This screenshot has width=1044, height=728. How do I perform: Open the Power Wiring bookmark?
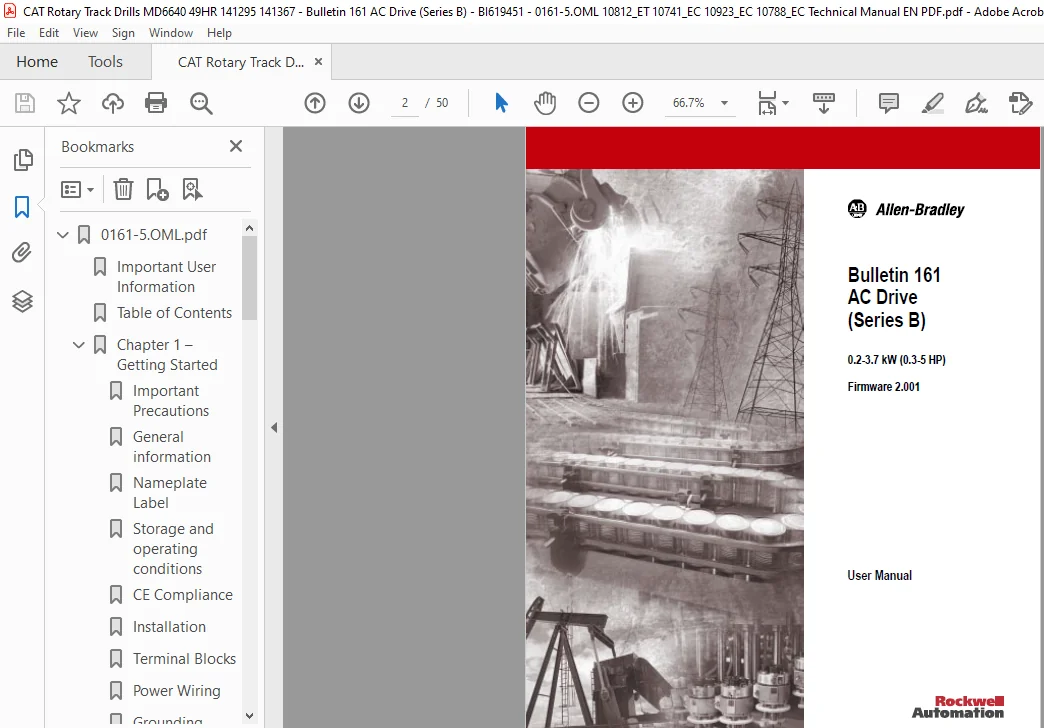click(176, 691)
